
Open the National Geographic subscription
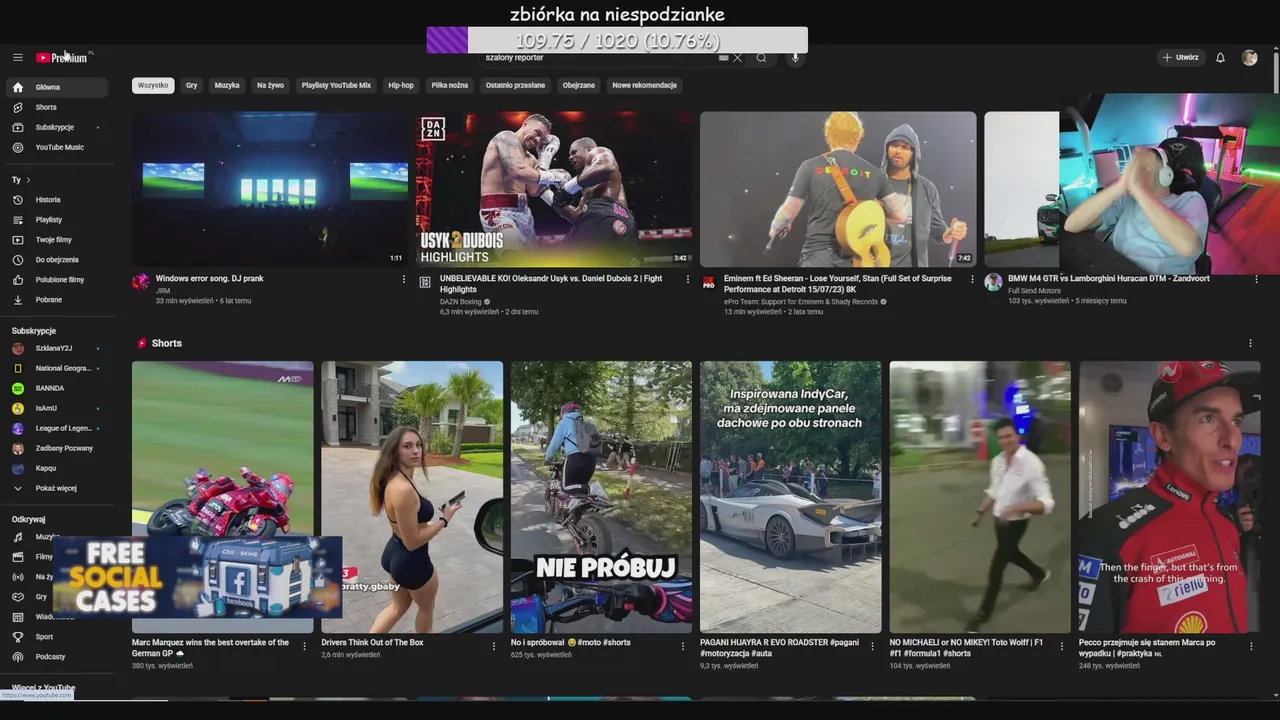[x=57, y=368]
